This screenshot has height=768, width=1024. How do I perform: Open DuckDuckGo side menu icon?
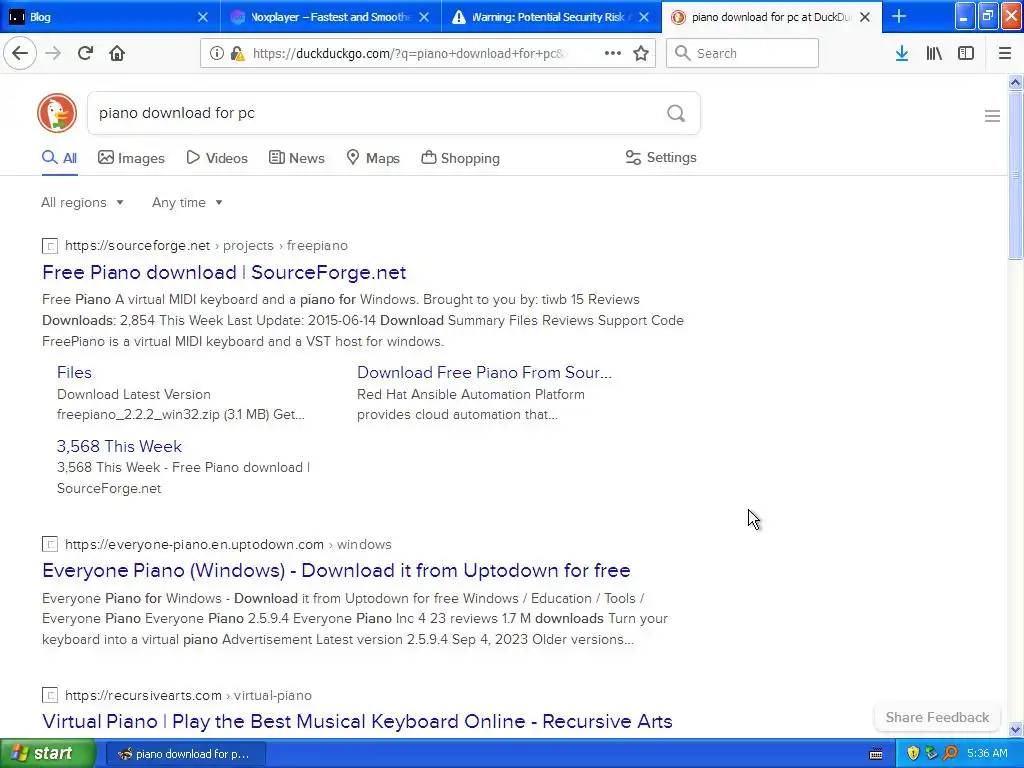point(992,116)
